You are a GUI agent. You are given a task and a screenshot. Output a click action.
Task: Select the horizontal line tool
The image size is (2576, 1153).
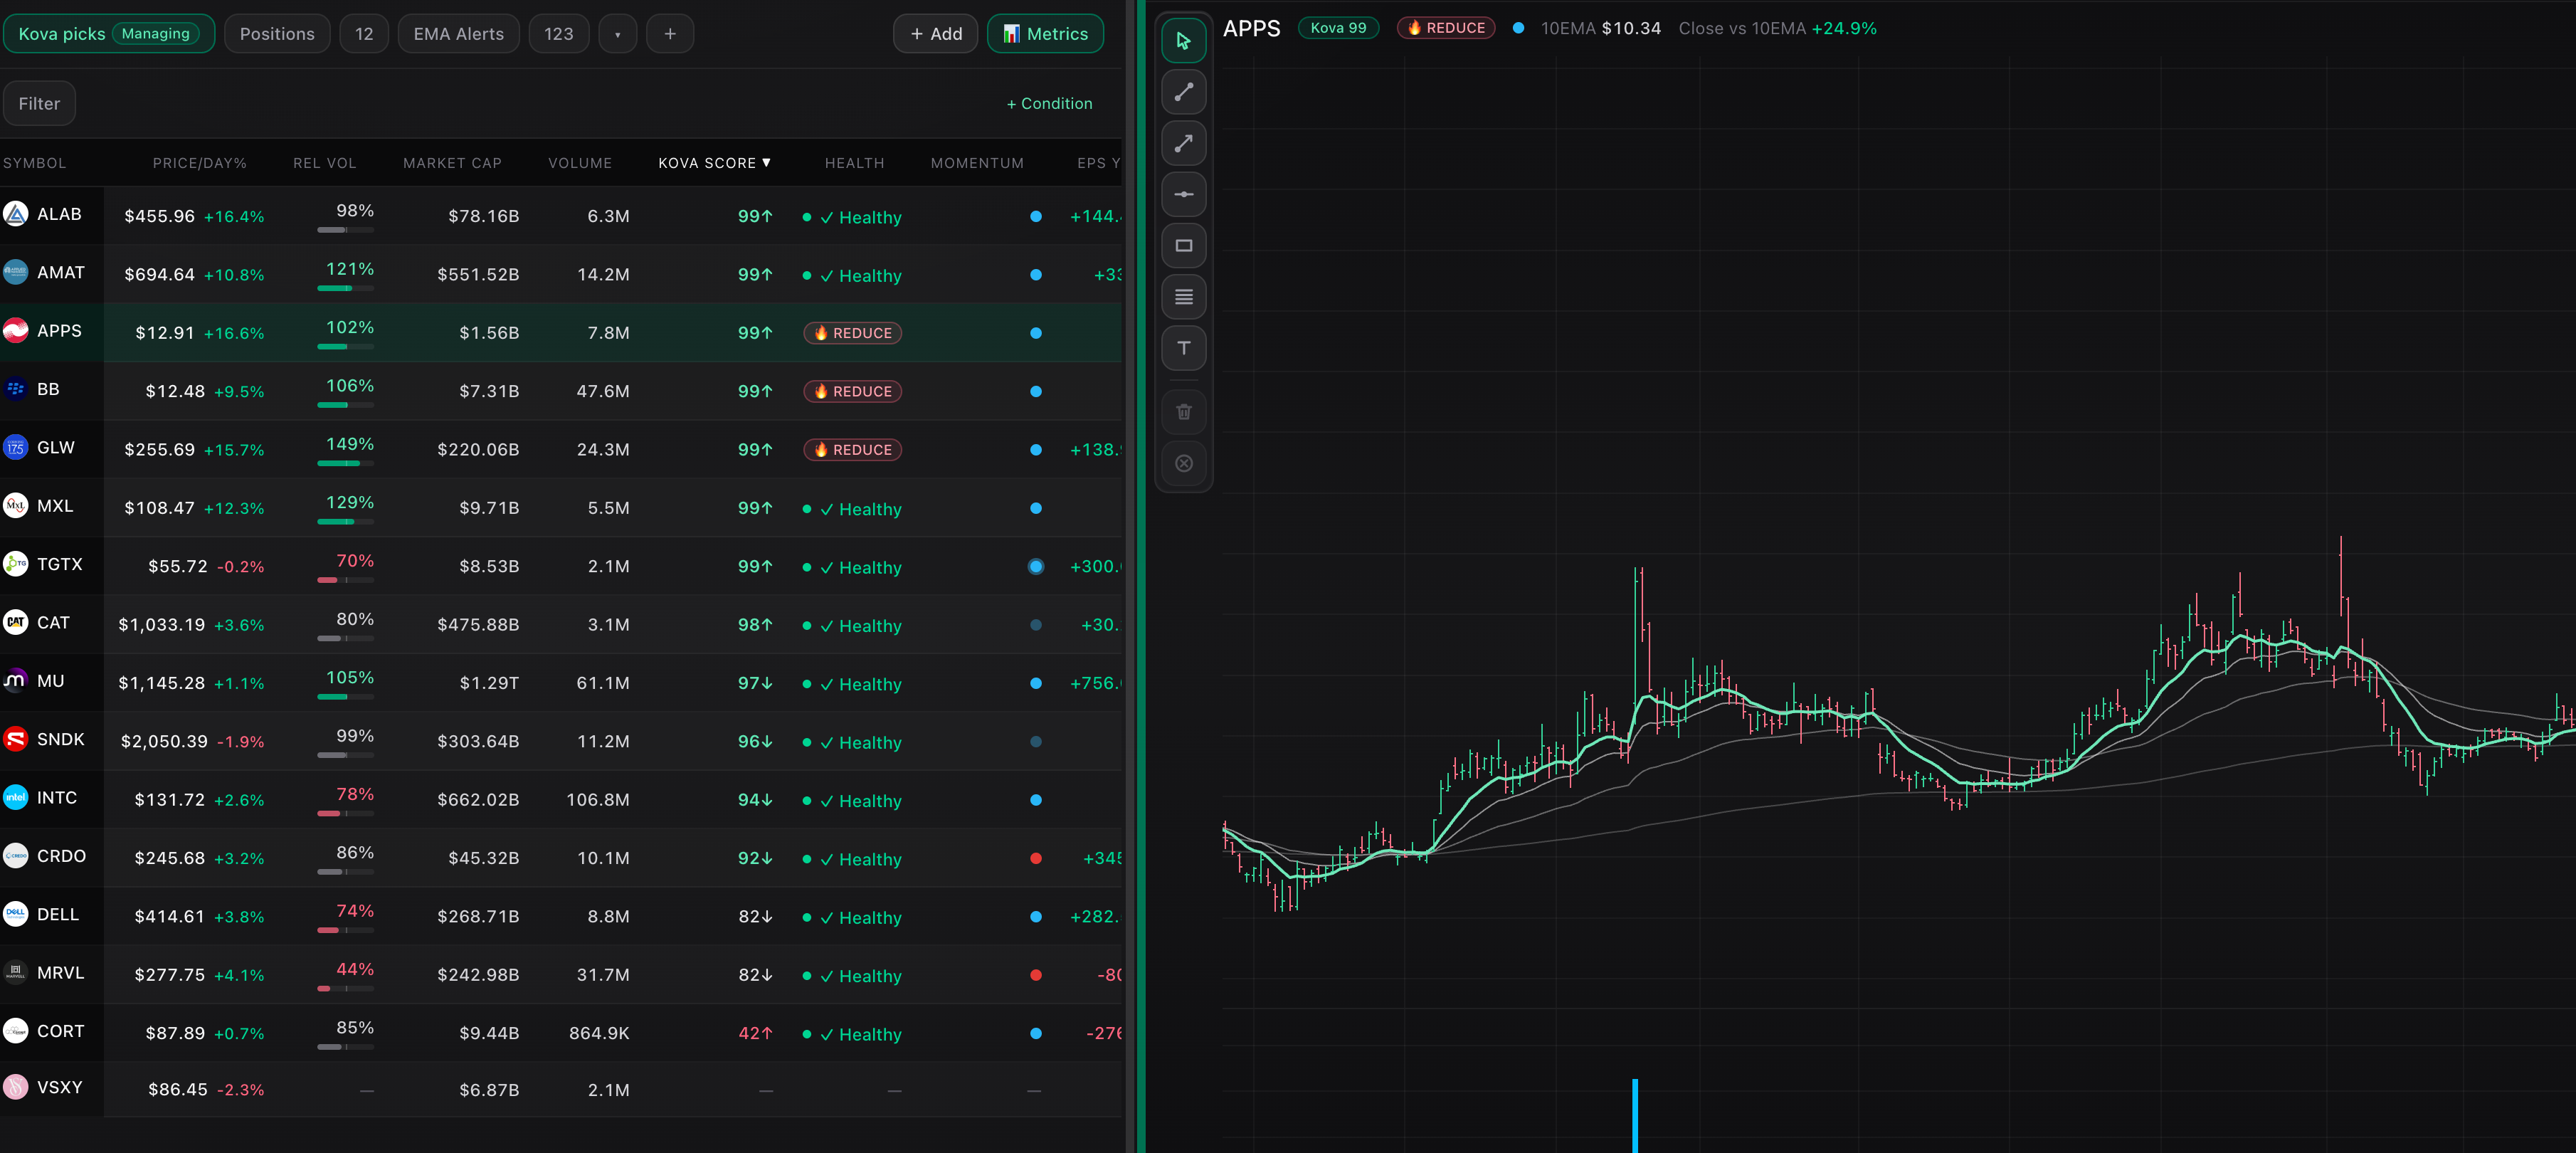tap(1183, 194)
